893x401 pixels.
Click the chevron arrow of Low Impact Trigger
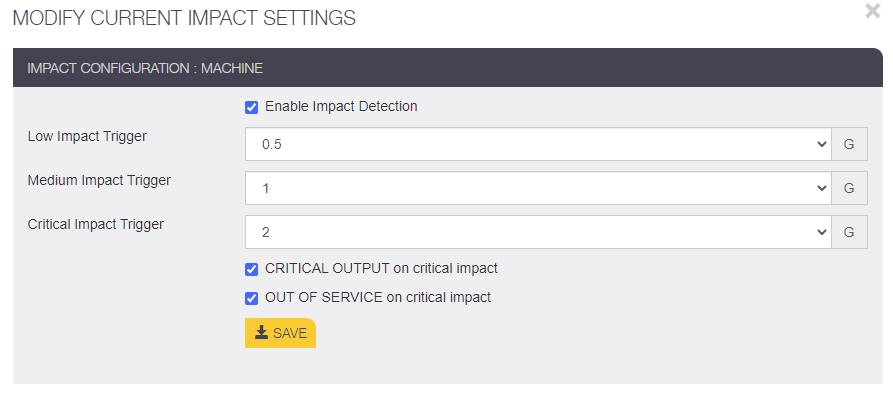click(x=822, y=144)
